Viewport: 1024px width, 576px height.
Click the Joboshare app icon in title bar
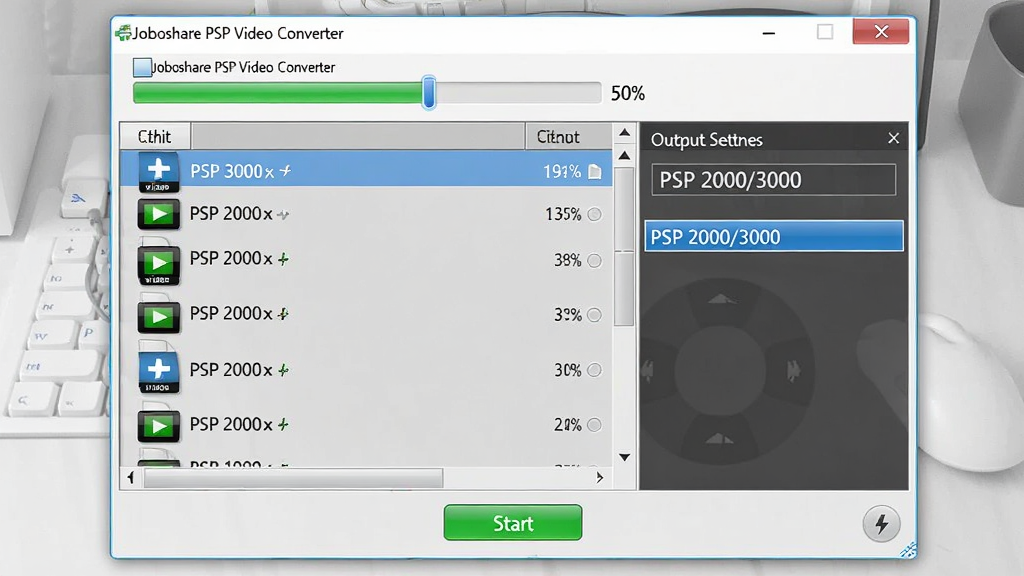pos(123,33)
